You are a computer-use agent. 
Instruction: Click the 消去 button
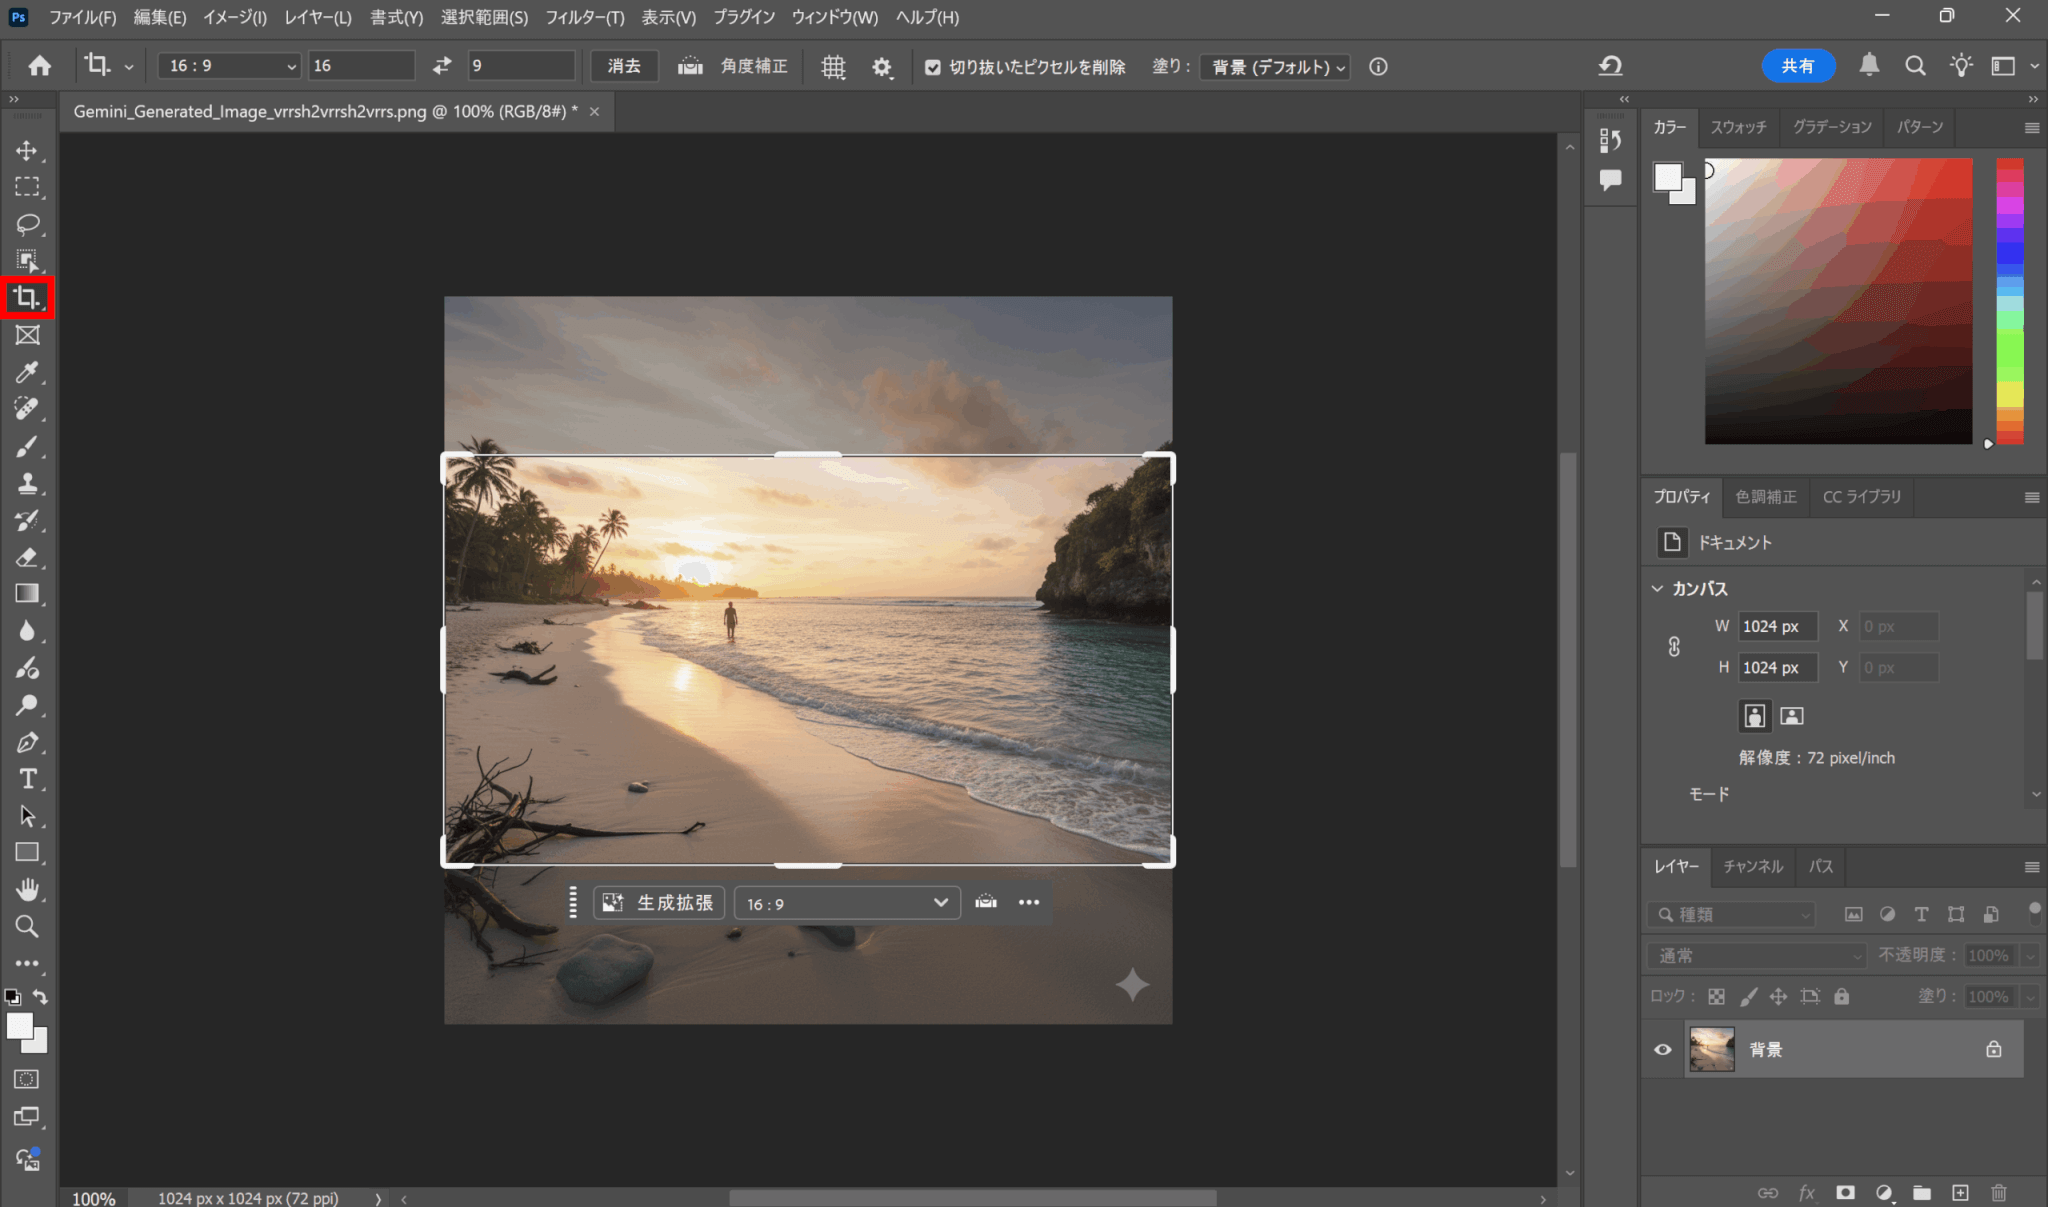624,66
